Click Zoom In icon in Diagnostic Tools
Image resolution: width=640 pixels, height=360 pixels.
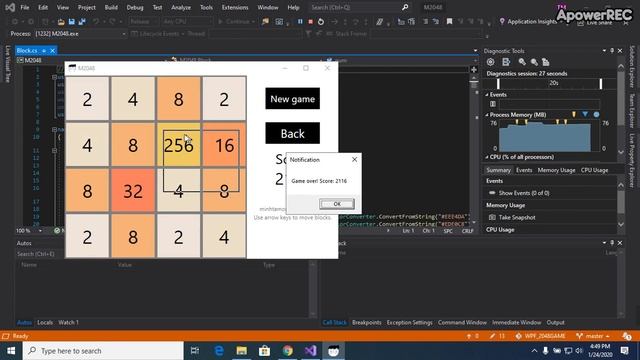tap(522, 62)
